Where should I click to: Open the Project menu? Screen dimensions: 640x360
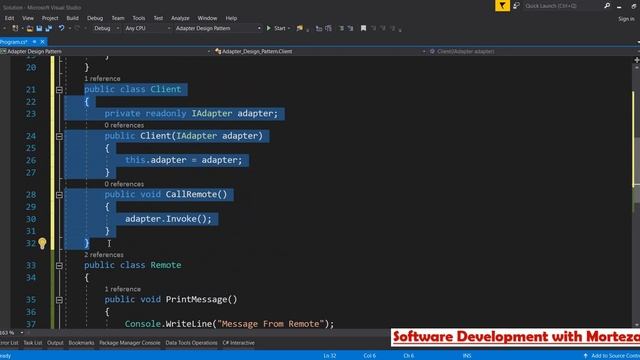(50, 18)
